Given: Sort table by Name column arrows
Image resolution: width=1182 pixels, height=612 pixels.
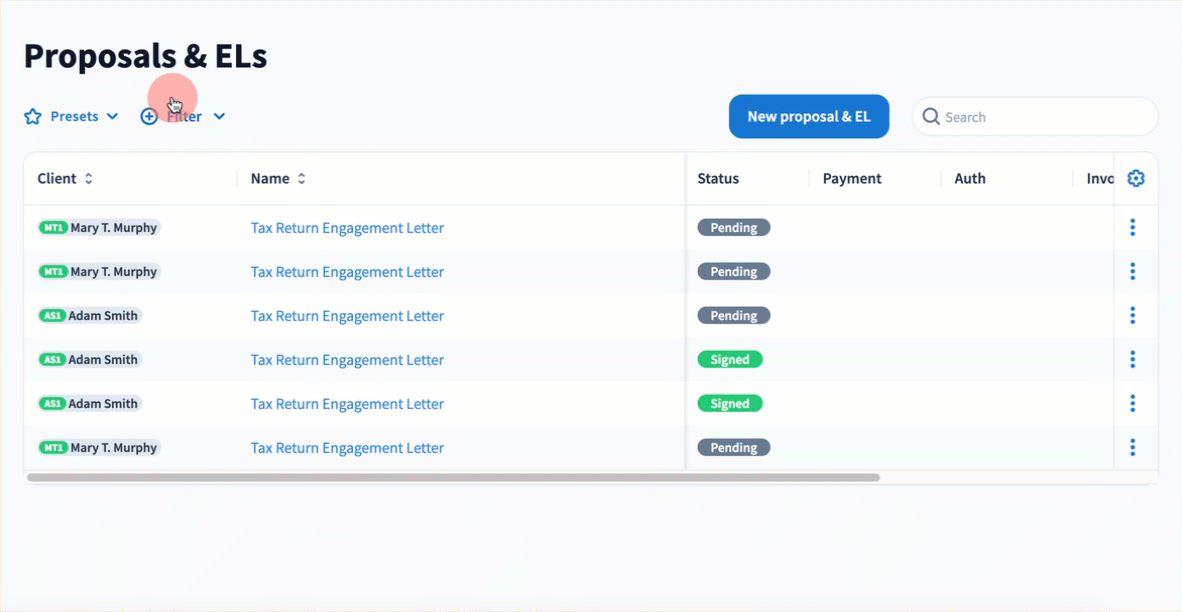Looking at the screenshot, I should pos(302,179).
